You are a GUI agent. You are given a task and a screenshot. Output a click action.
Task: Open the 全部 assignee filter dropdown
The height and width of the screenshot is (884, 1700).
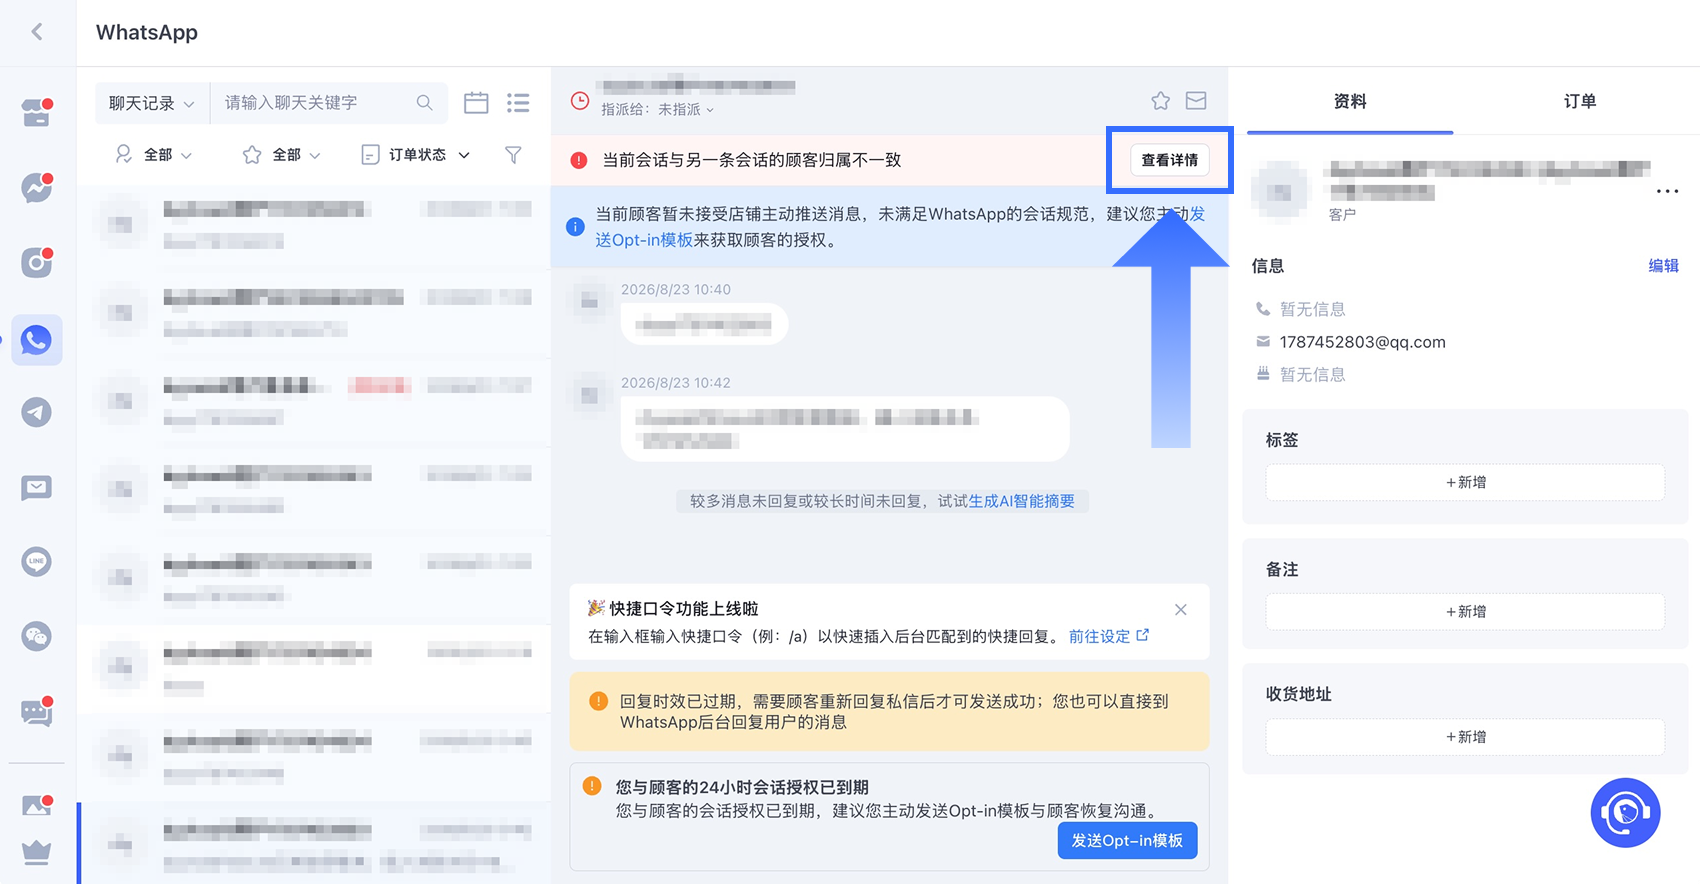pyautogui.click(x=154, y=155)
